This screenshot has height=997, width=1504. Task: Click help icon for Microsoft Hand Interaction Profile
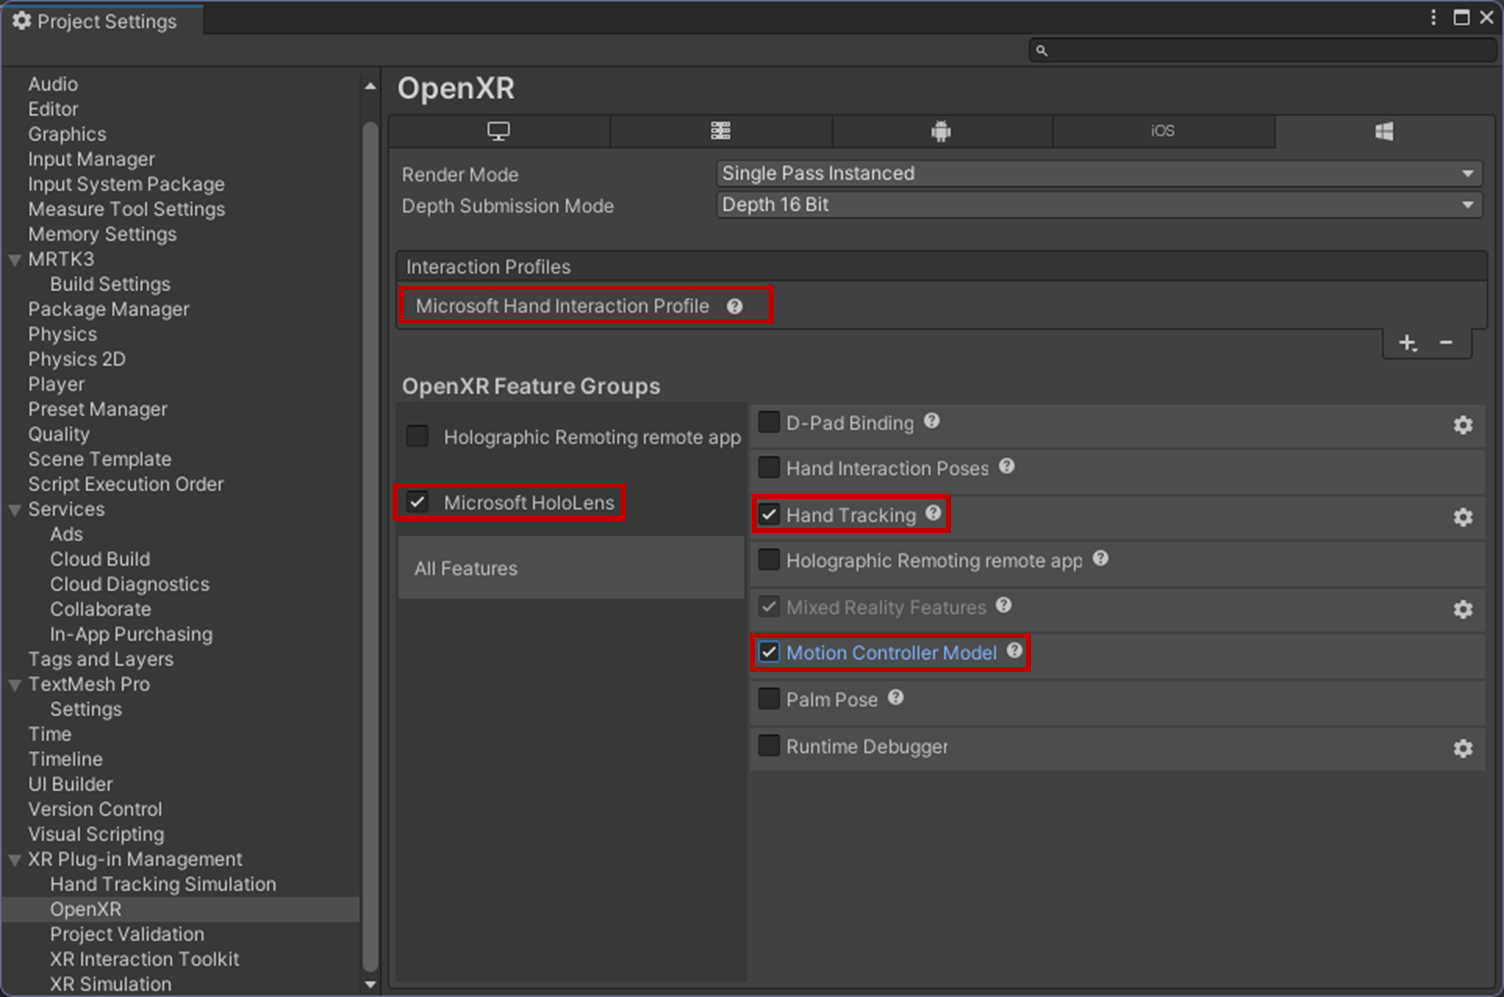735,307
